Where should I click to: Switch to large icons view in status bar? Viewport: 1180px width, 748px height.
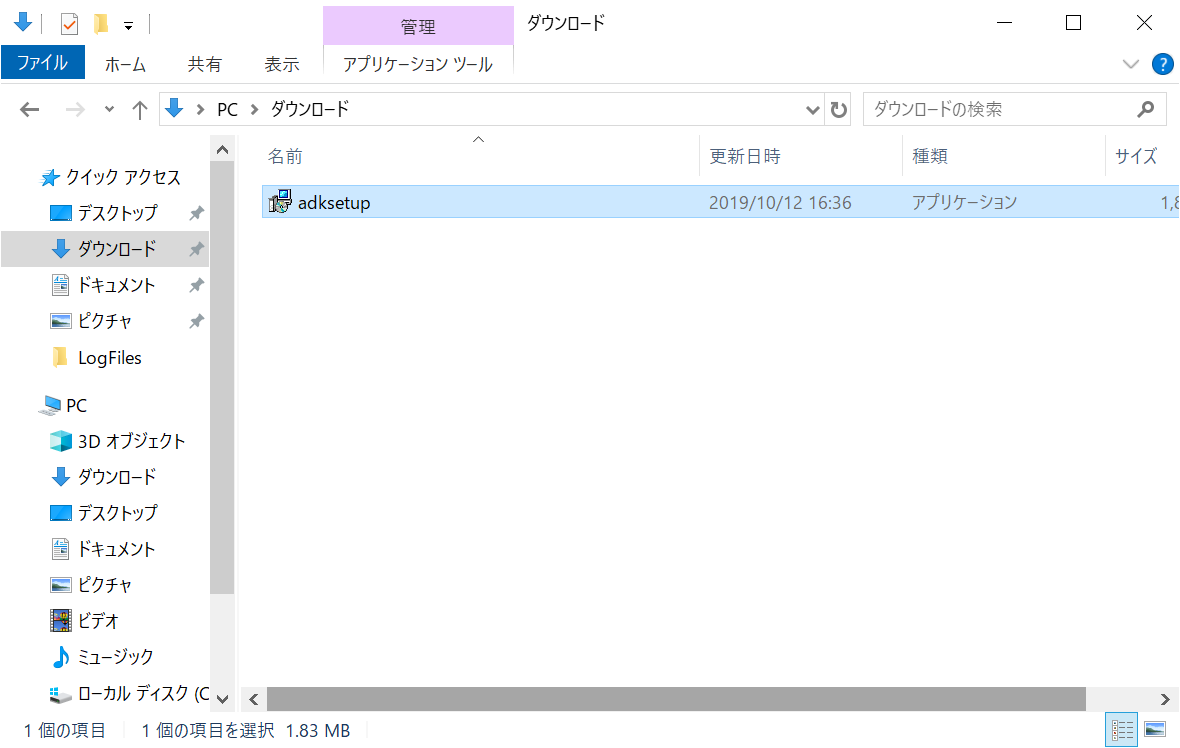tap(1154, 730)
